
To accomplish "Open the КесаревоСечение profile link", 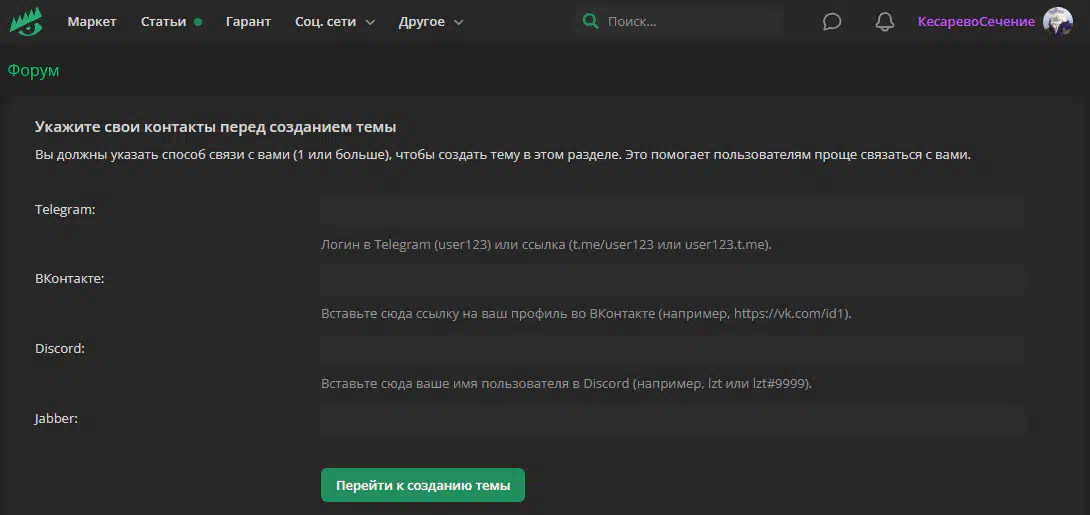I will point(976,22).
